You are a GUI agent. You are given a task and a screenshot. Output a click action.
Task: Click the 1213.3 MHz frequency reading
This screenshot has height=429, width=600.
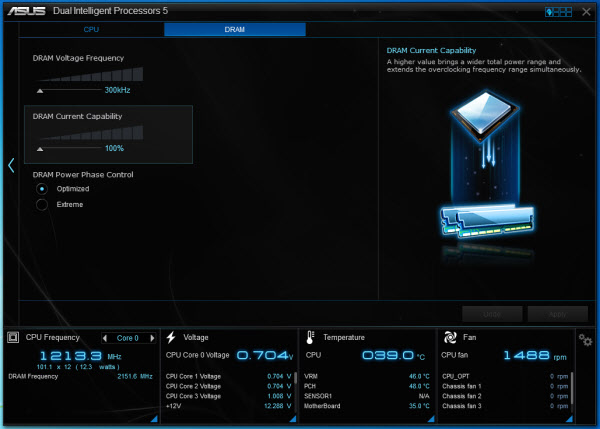[80, 356]
